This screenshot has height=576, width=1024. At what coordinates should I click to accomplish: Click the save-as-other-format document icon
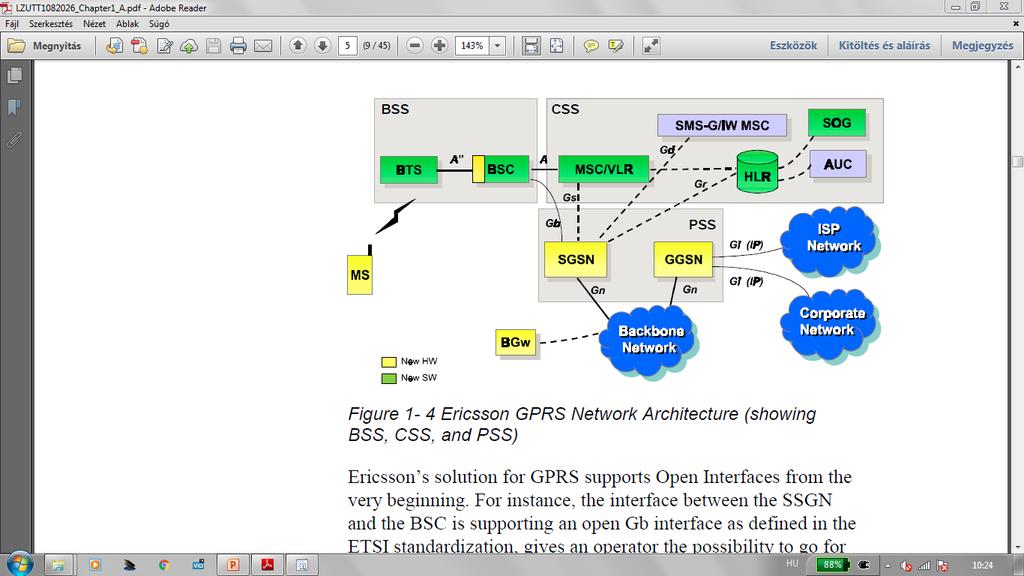coord(114,46)
